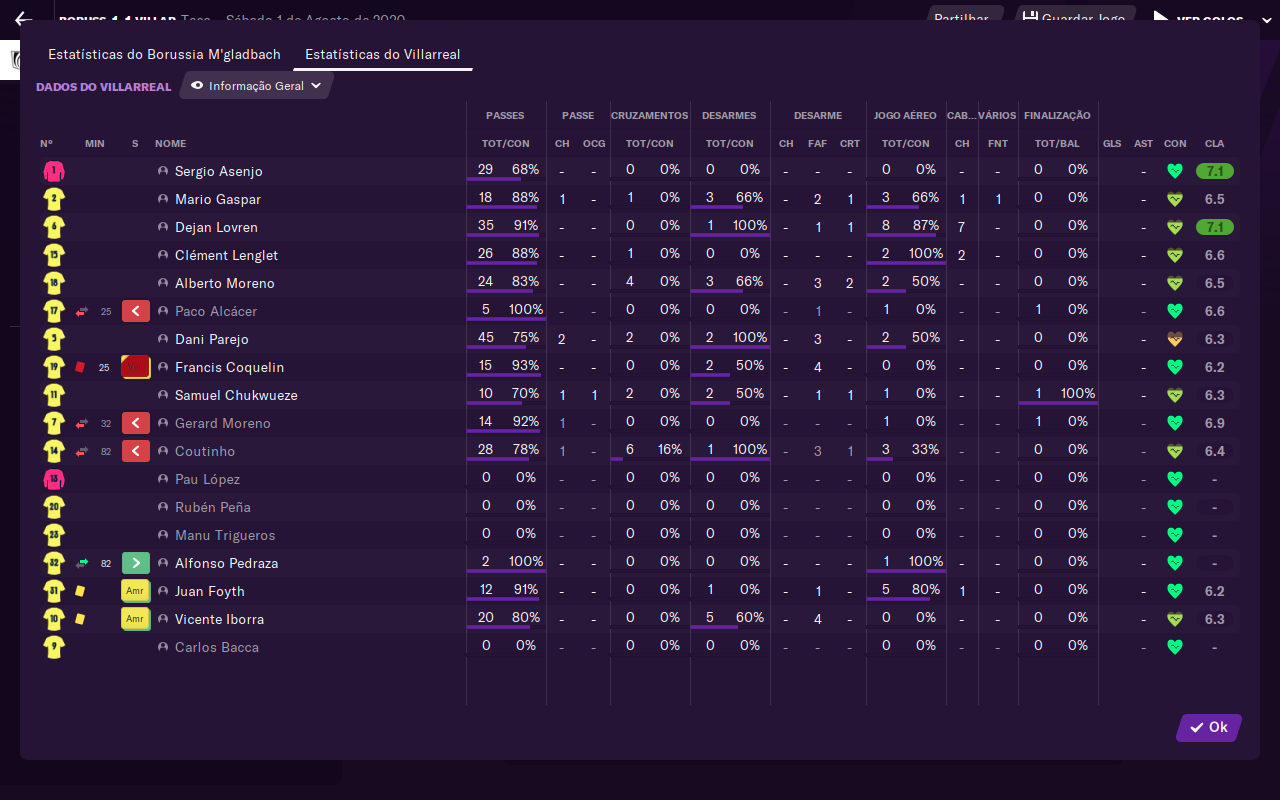1280x800 pixels.
Task: Click Paco Alcácer's substitution arrows icon
Action: click(82, 311)
